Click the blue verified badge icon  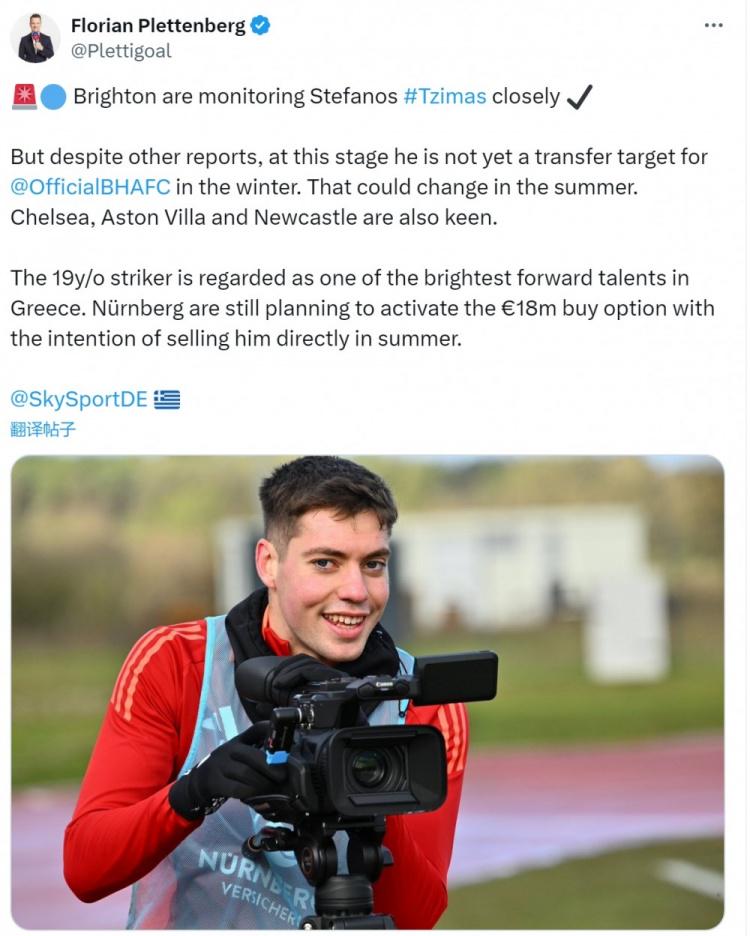coord(260,25)
